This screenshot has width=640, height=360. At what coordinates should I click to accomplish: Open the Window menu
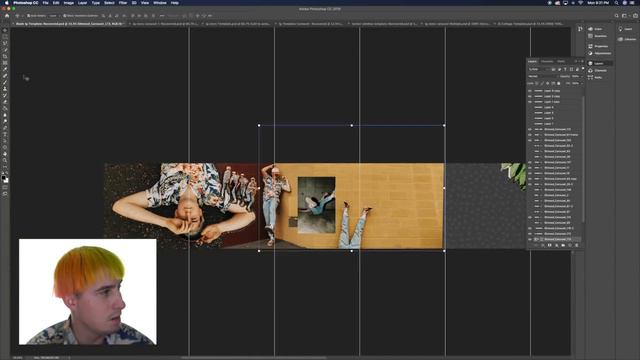pos(160,2)
